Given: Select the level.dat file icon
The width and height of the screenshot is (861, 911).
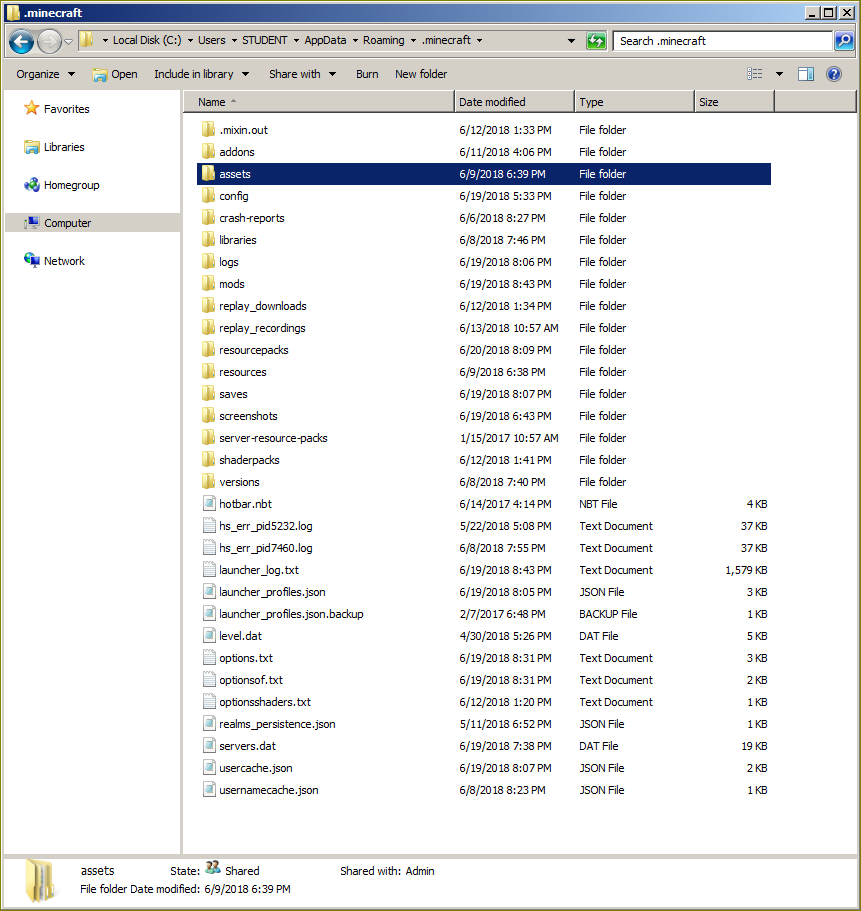Looking at the screenshot, I should pyautogui.click(x=209, y=636).
